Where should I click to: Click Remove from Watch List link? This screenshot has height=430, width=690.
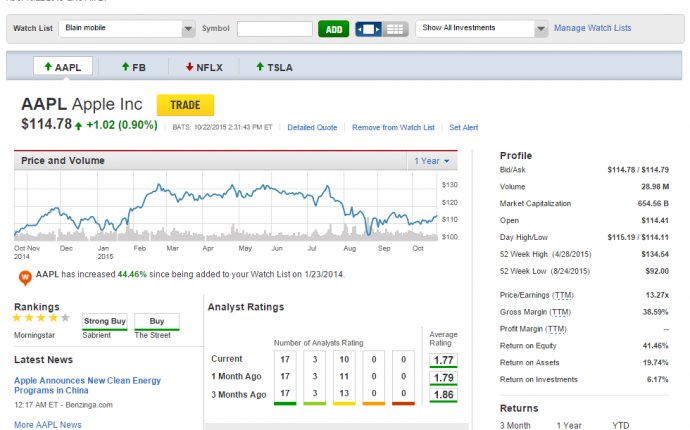coord(393,128)
